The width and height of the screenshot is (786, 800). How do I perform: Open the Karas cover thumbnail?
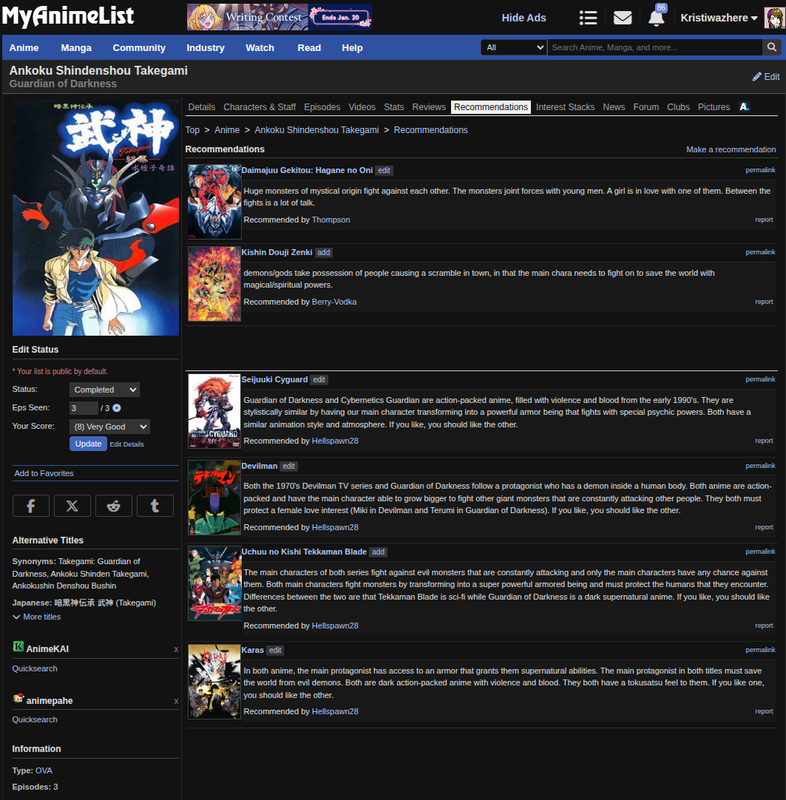[214, 682]
